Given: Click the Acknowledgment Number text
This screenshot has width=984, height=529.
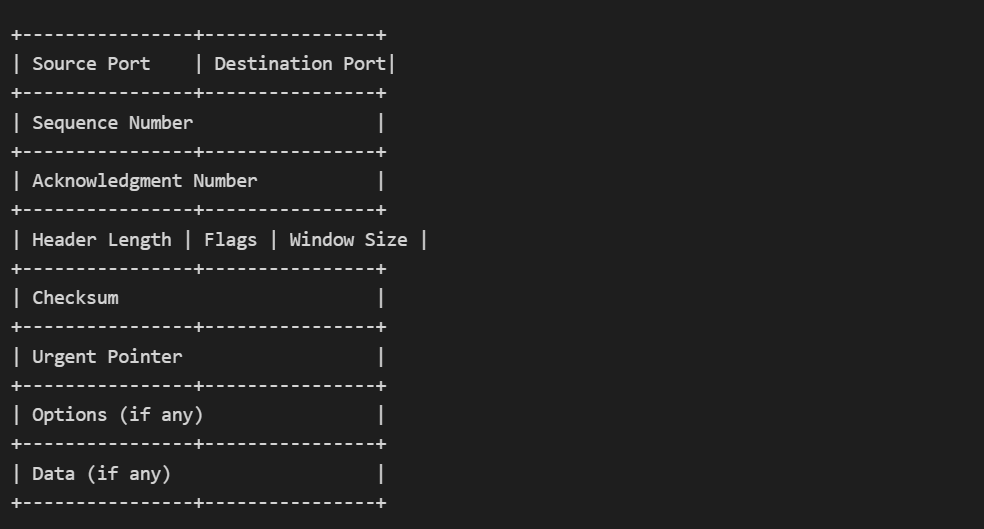Looking at the screenshot, I should pos(144,181).
